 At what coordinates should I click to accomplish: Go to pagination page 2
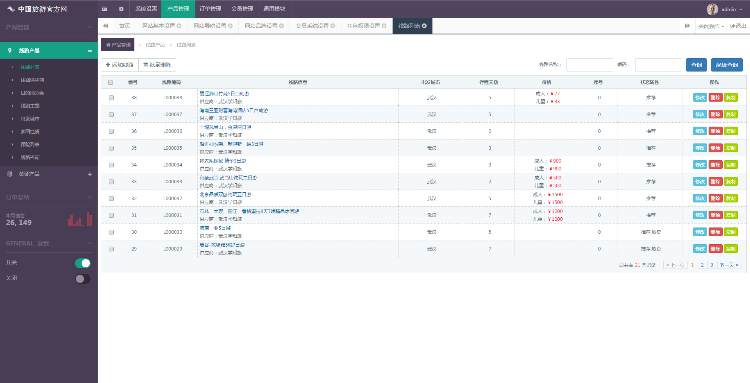click(702, 264)
